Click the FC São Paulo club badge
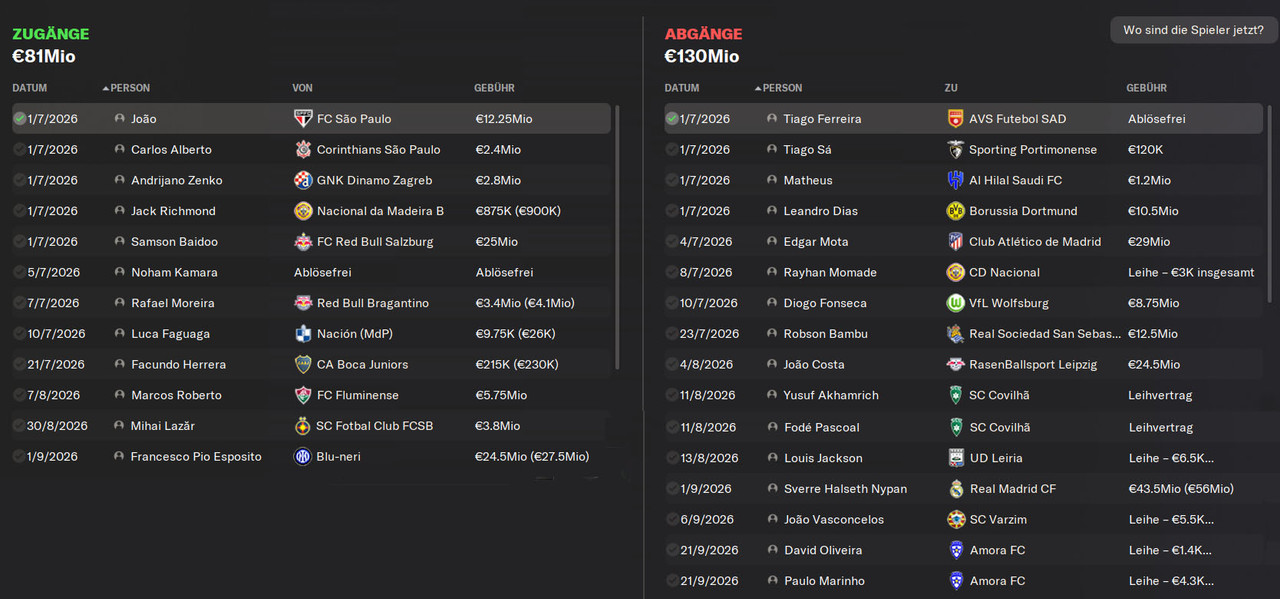1280x599 pixels. [x=303, y=119]
